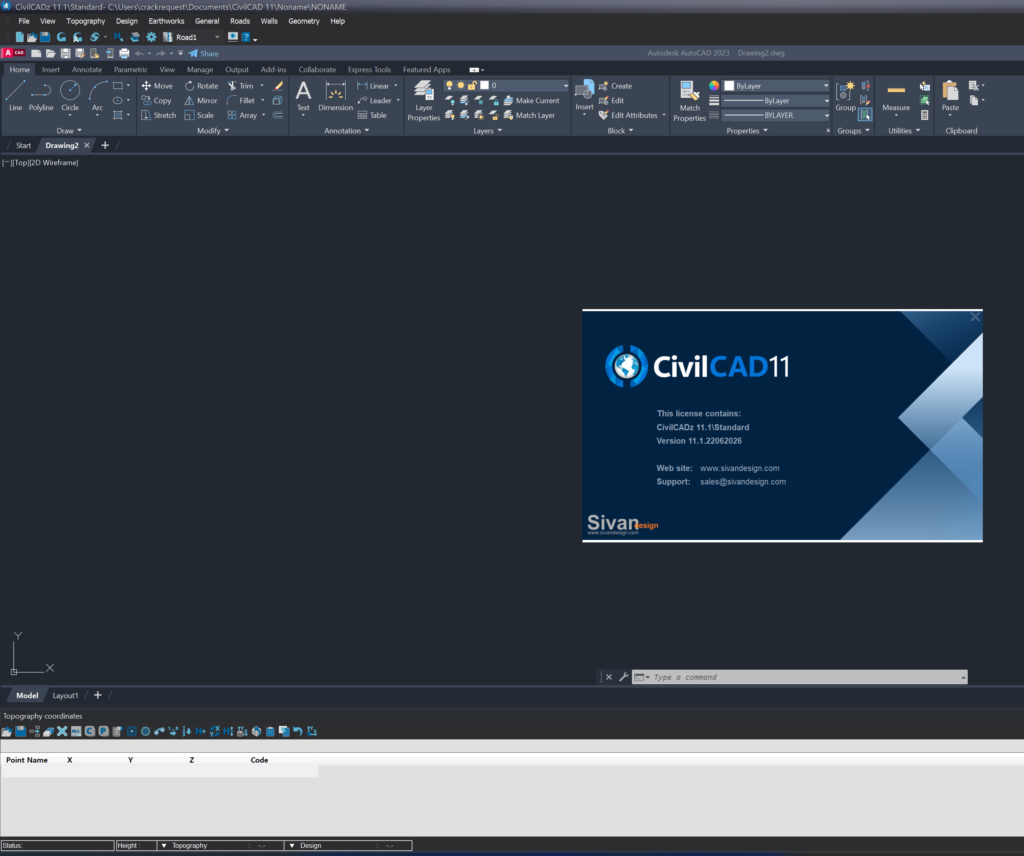The image size is (1024, 856).
Task: Click Match Layer button
Action: pos(528,115)
